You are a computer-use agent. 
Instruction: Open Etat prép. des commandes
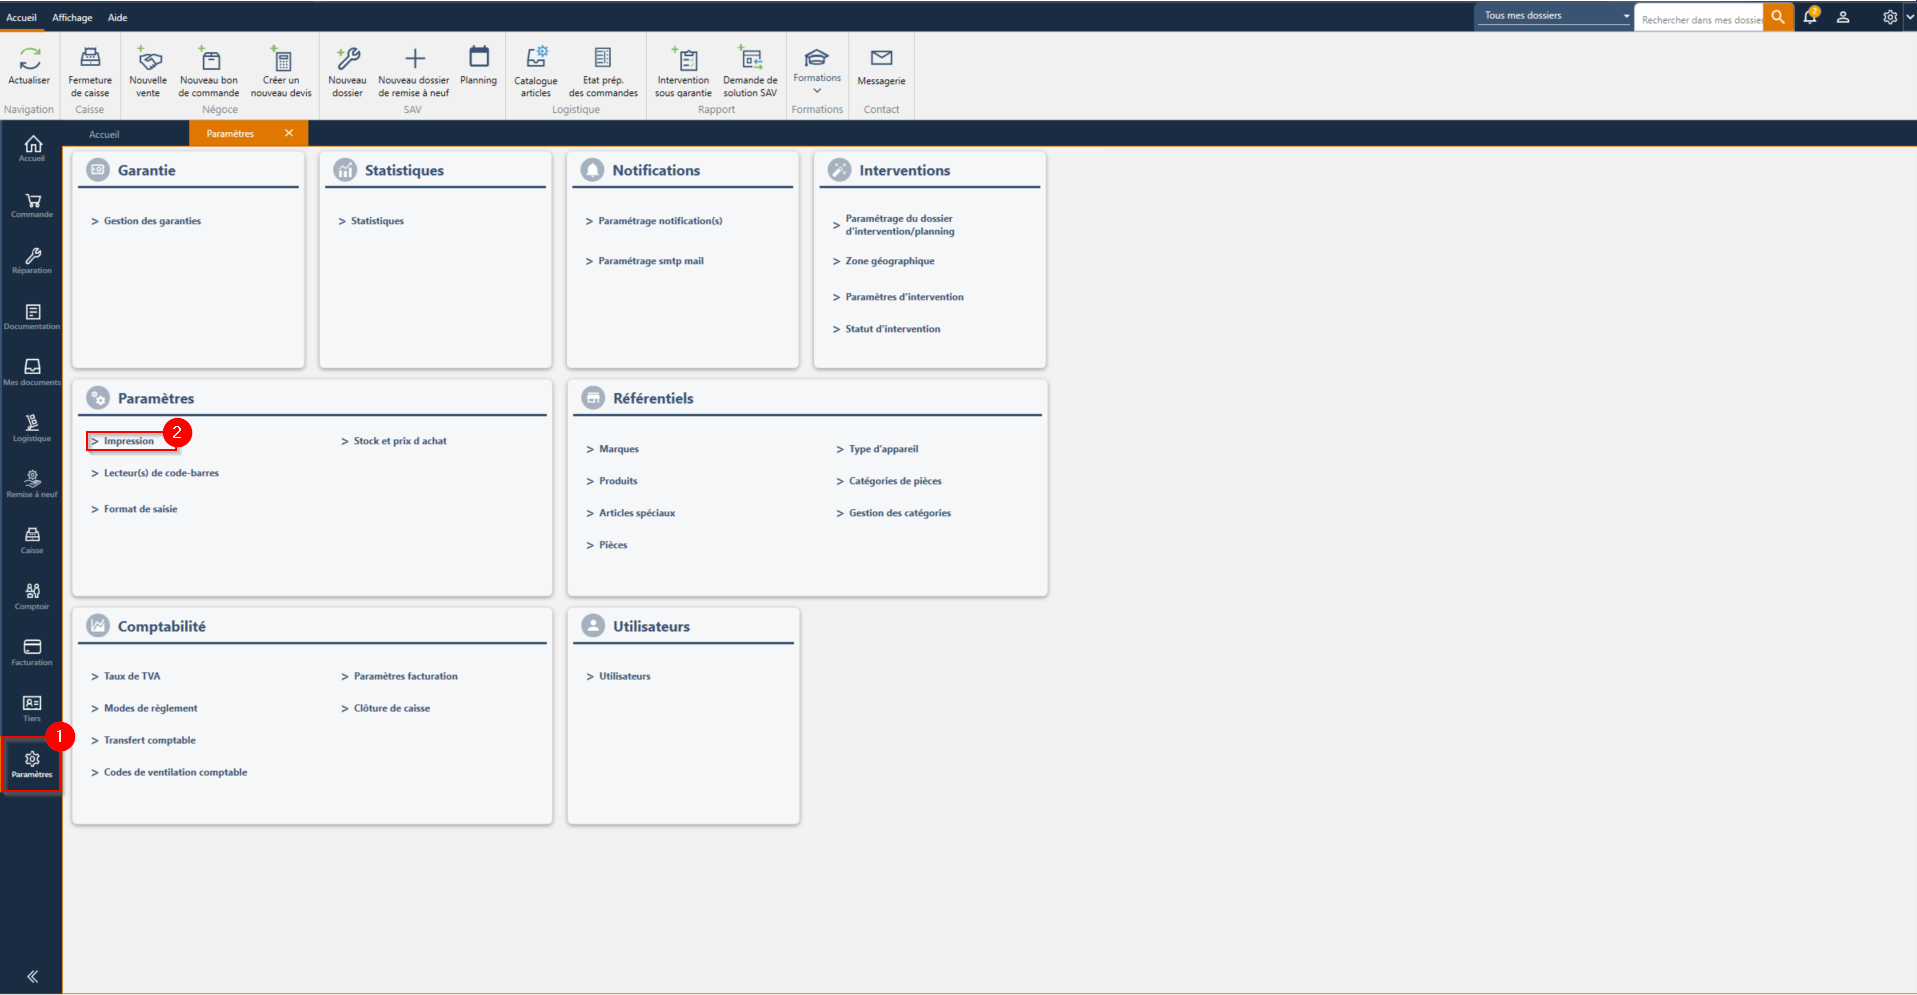[603, 72]
